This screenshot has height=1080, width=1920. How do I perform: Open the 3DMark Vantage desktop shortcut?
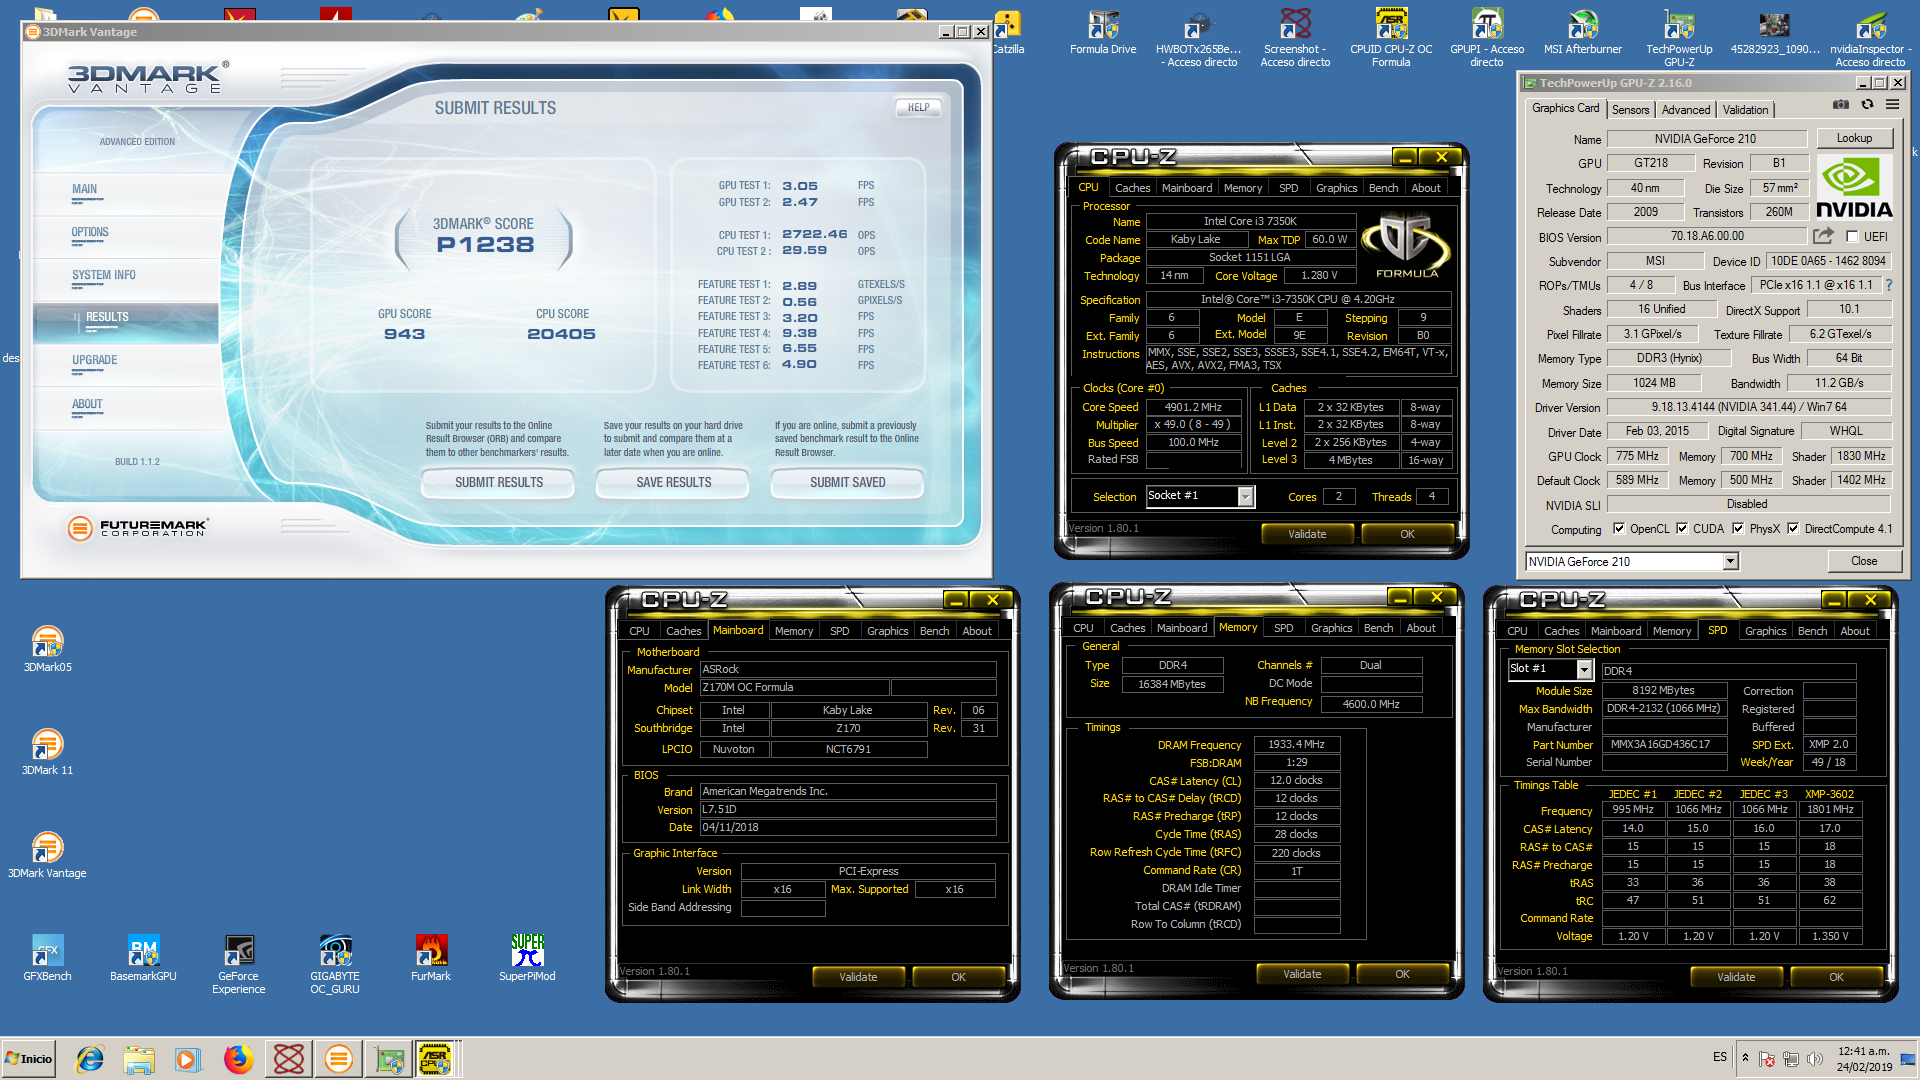pos(48,854)
